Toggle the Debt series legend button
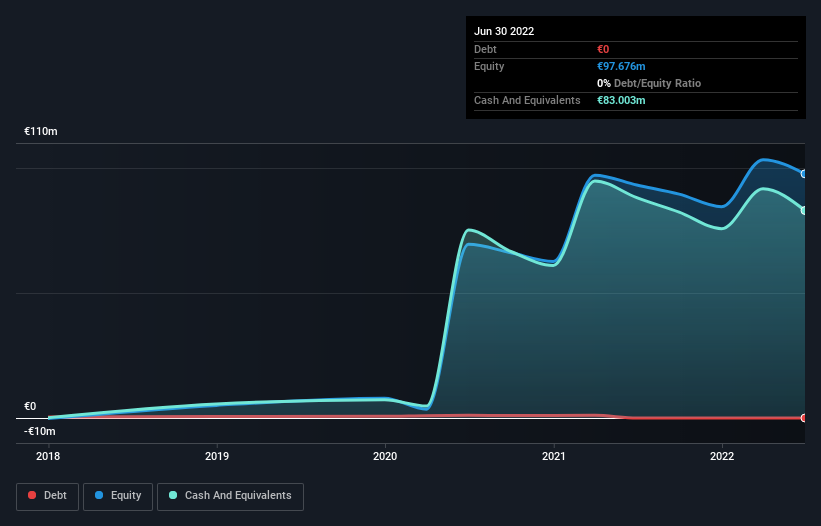The image size is (821, 526). pos(47,496)
